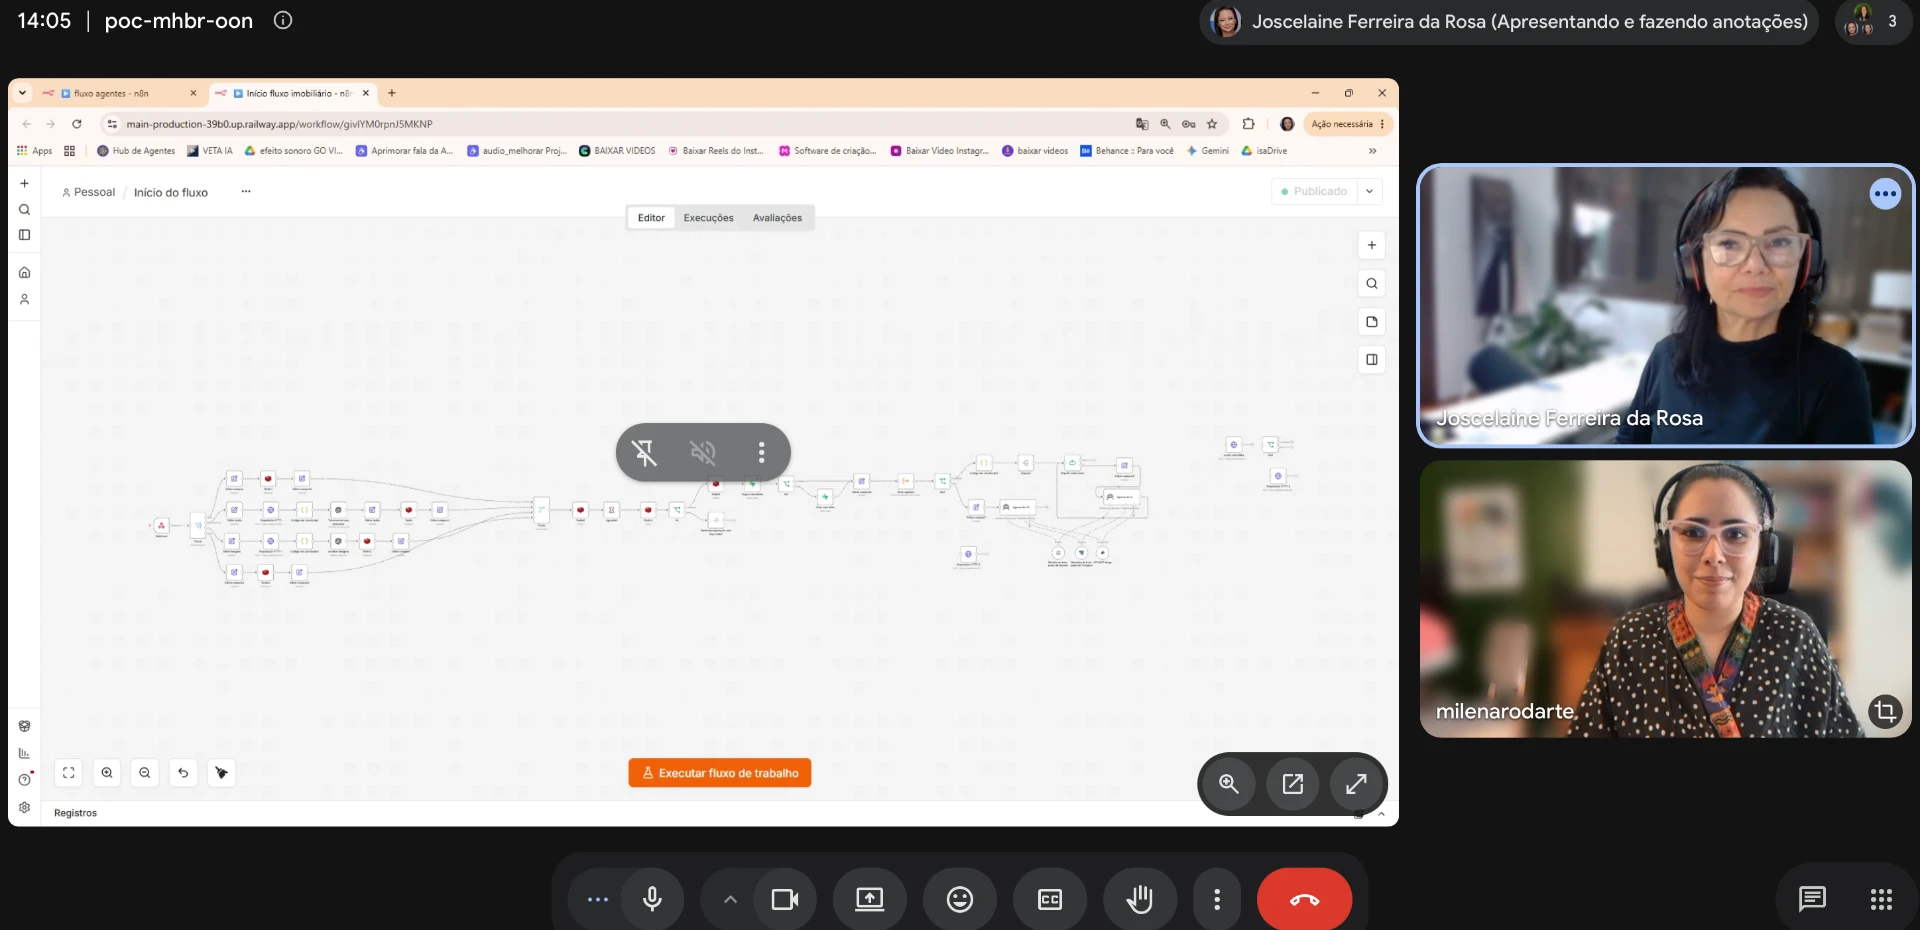The image size is (1920, 930).
Task: Open the Pessoal breadcrumb link
Action: coord(89,192)
